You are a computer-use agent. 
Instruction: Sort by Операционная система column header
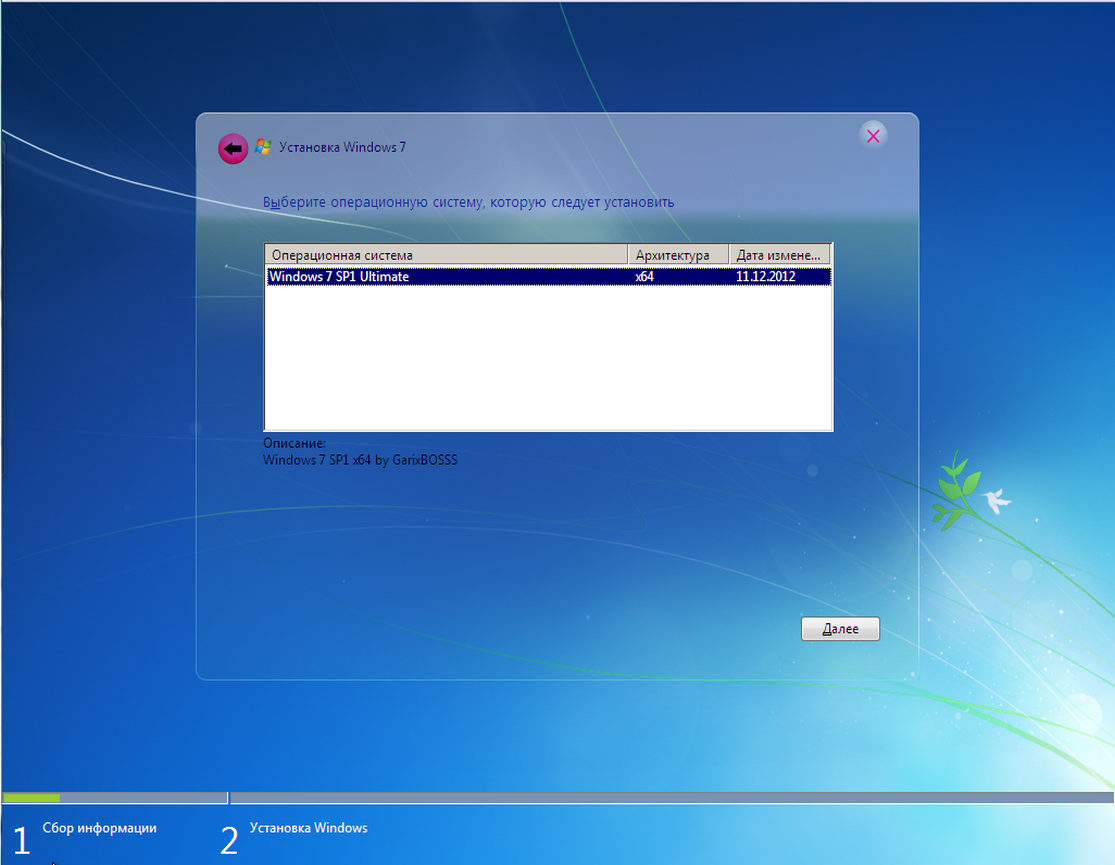point(447,255)
